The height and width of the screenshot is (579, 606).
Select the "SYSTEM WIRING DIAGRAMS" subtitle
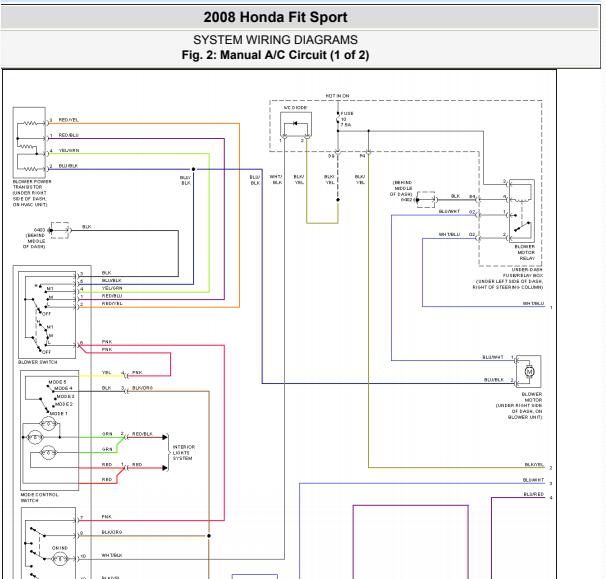(275, 40)
